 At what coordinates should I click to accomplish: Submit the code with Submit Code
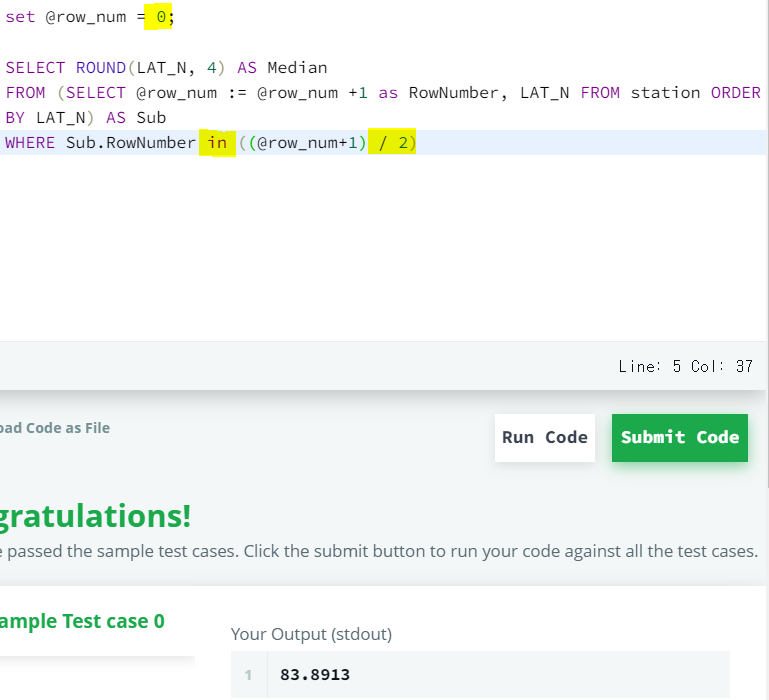click(x=679, y=438)
